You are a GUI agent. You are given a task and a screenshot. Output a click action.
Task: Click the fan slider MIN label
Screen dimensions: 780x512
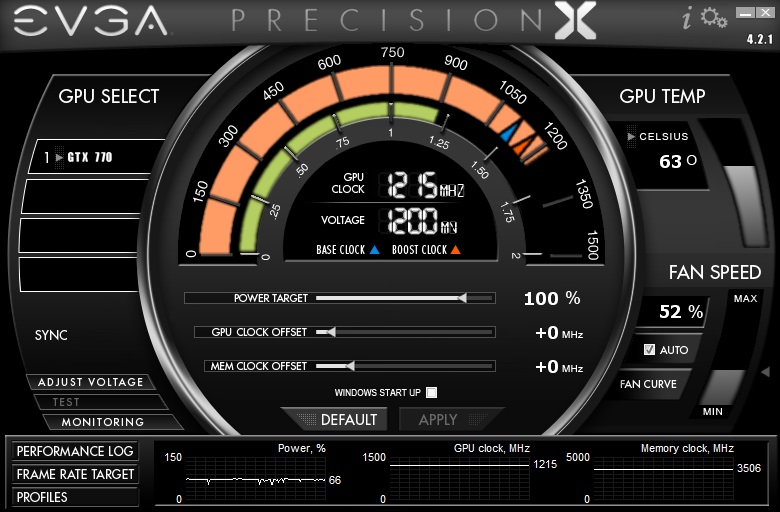pyautogui.click(x=712, y=411)
